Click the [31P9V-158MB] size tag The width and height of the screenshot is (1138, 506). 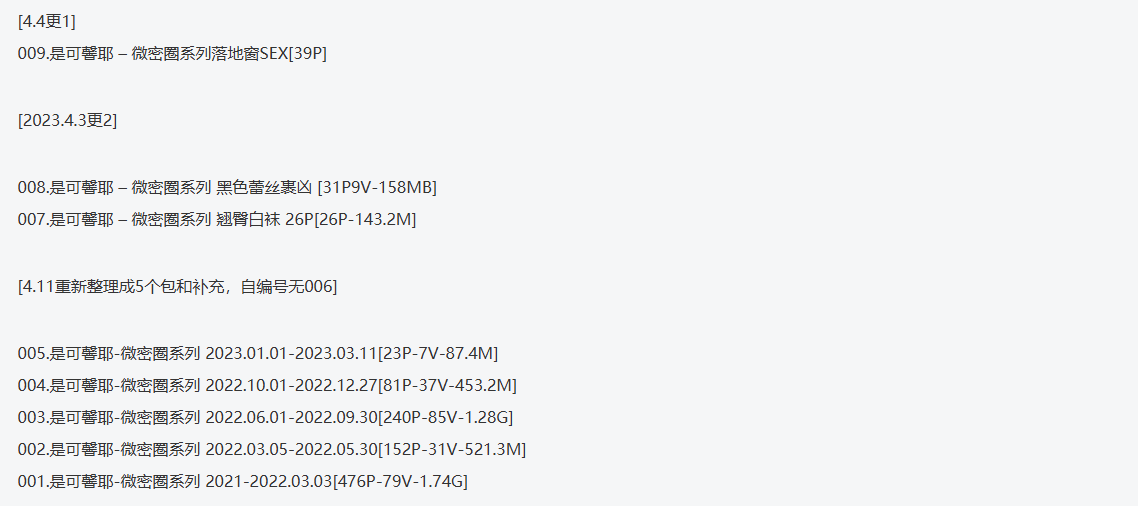tap(377, 187)
